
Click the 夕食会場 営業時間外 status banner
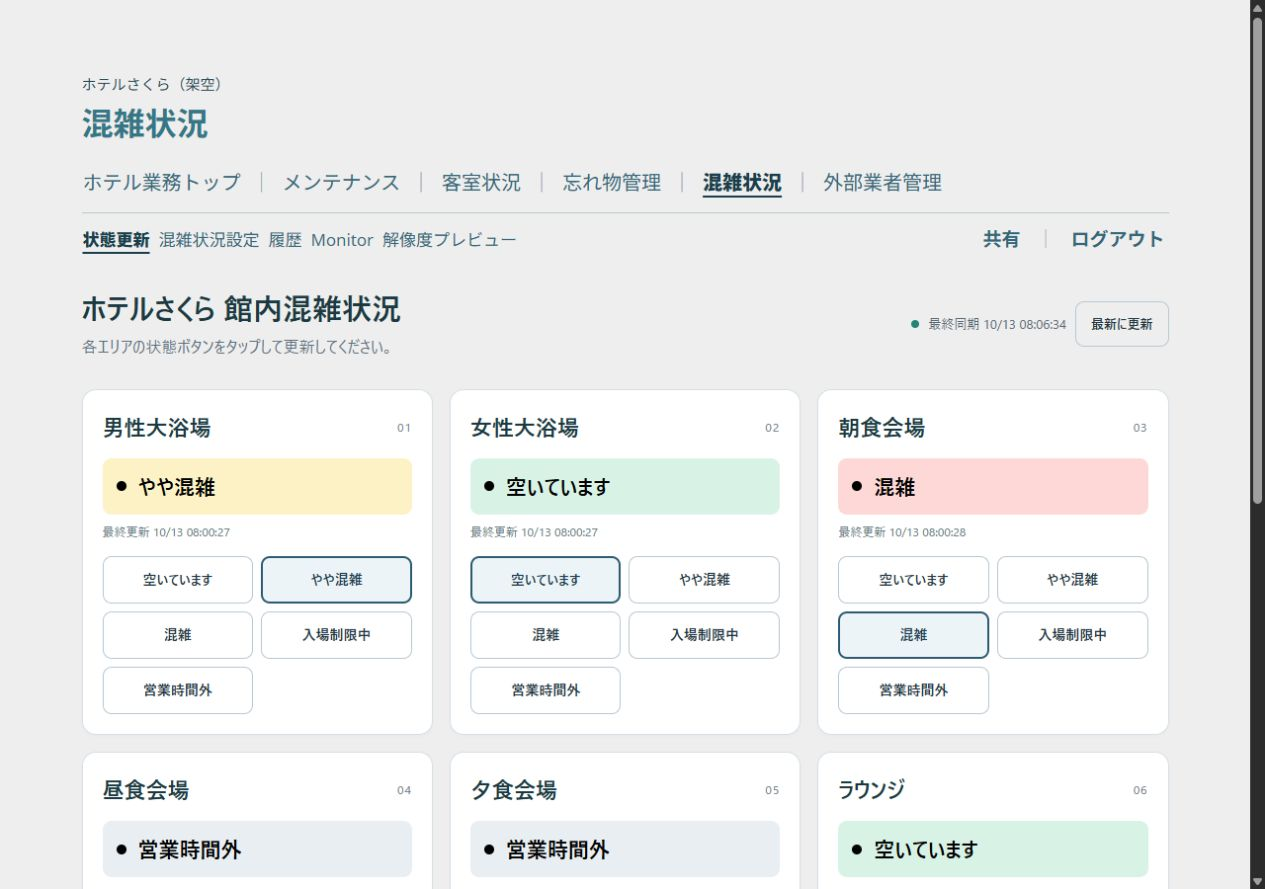[625, 849]
